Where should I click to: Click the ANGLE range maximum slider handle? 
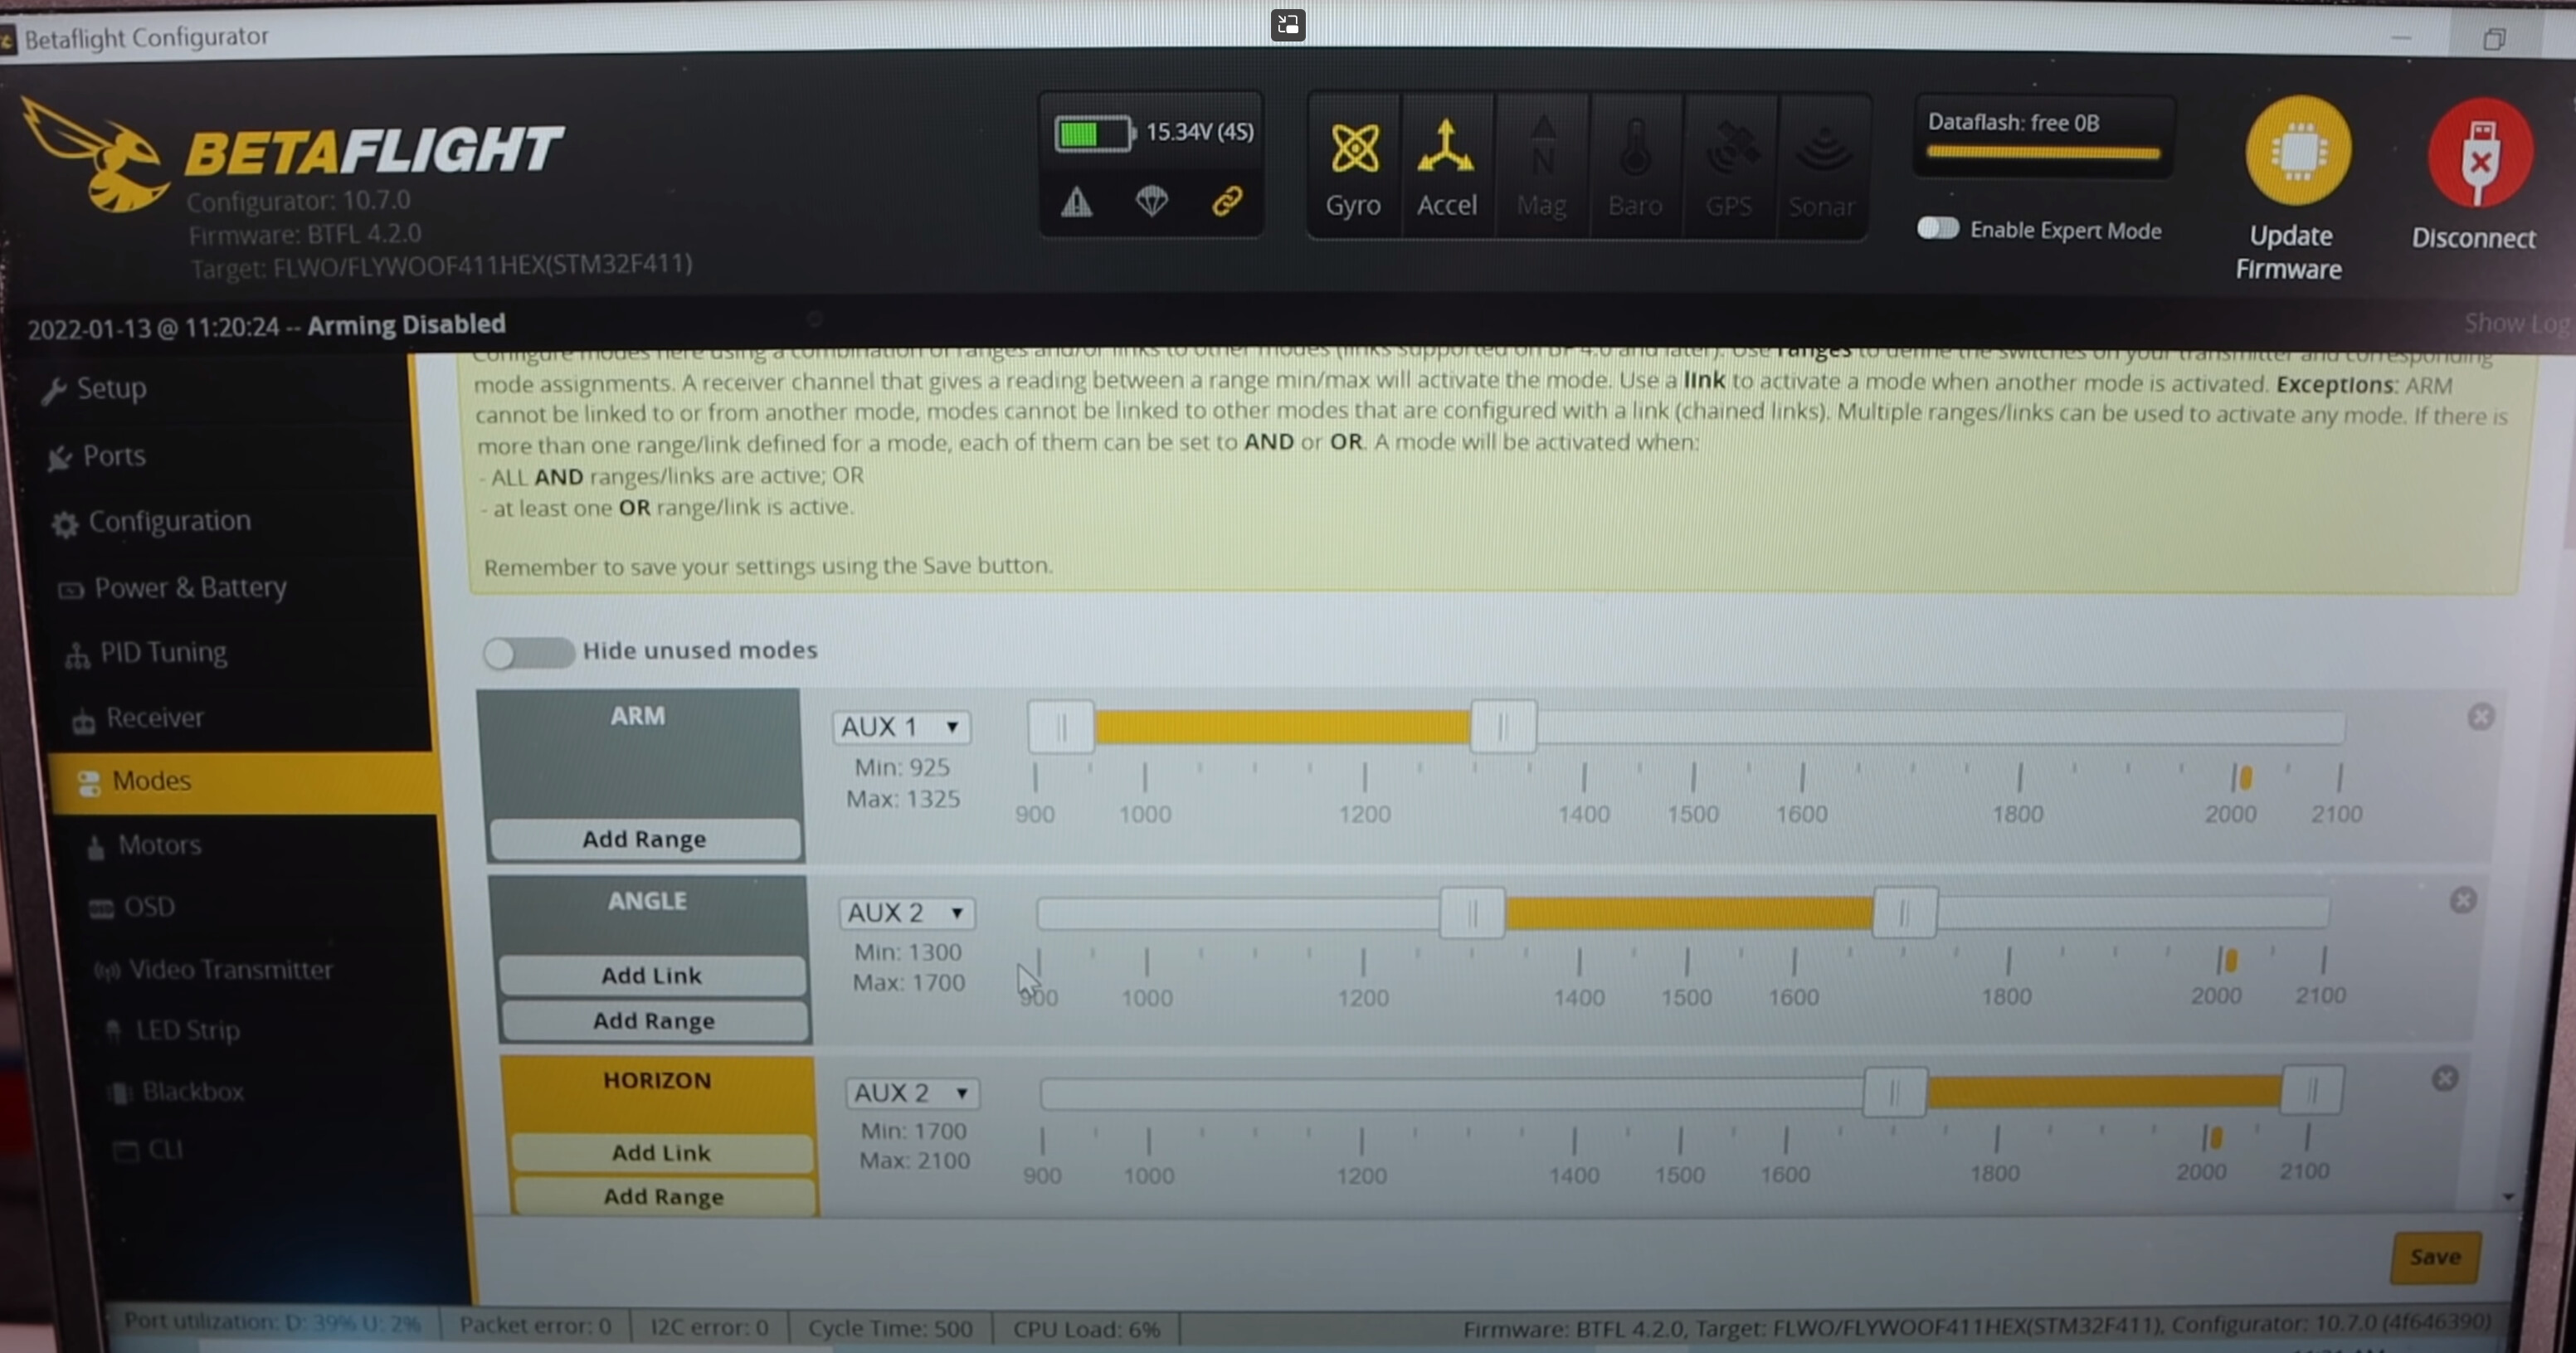point(1904,912)
